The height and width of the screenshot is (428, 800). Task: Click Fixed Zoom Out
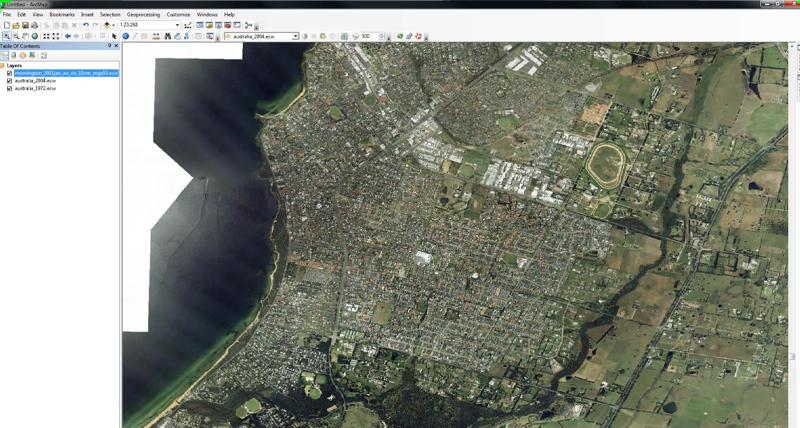click(x=55, y=36)
